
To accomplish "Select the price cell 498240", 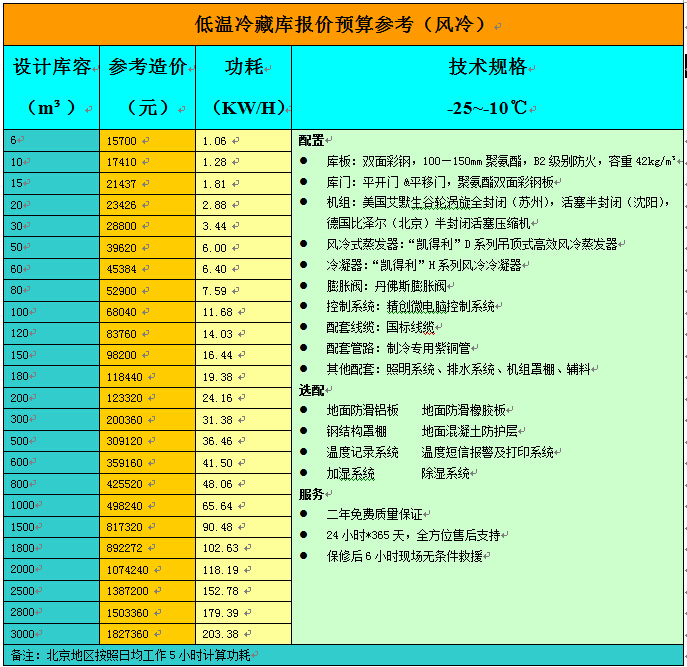I will pos(124,505).
